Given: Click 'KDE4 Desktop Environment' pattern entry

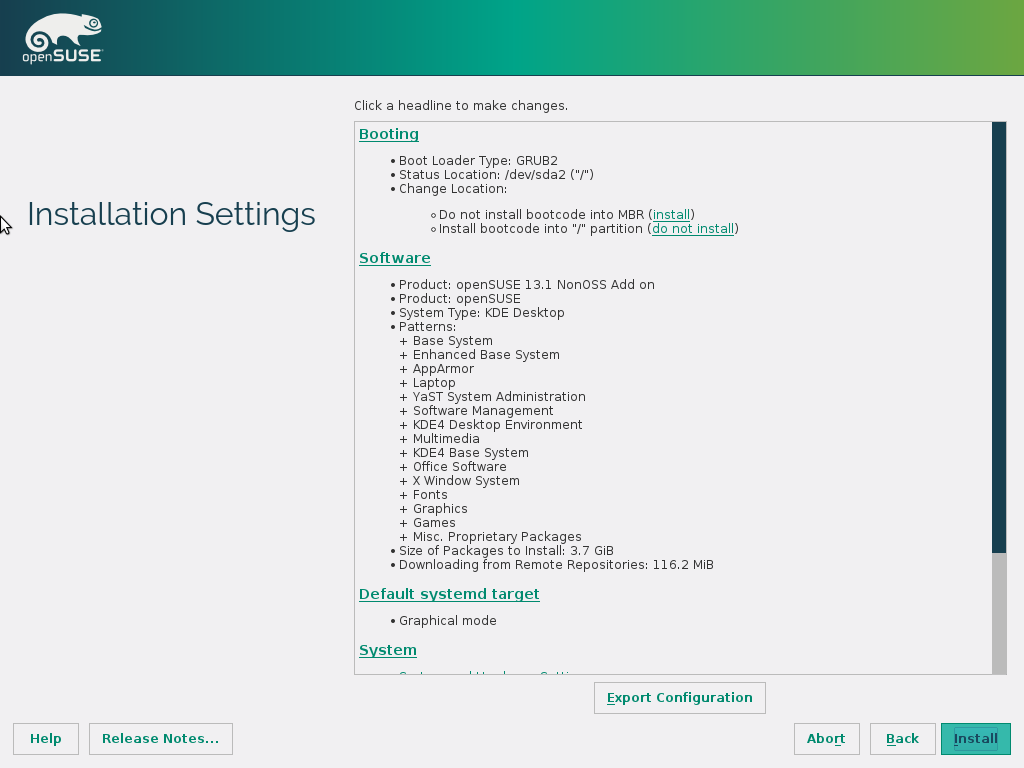Looking at the screenshot, I should (497, 425).
